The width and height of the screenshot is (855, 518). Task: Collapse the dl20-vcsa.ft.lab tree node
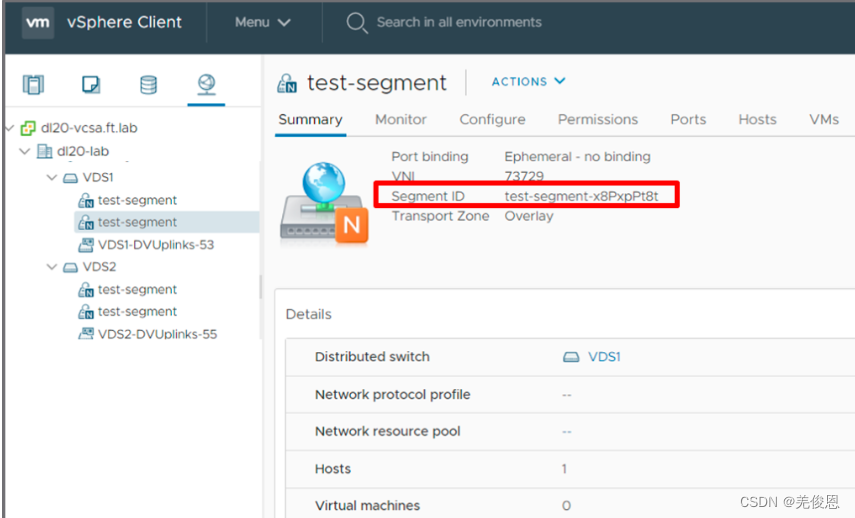pyautogui.click(x=10, y=128)
